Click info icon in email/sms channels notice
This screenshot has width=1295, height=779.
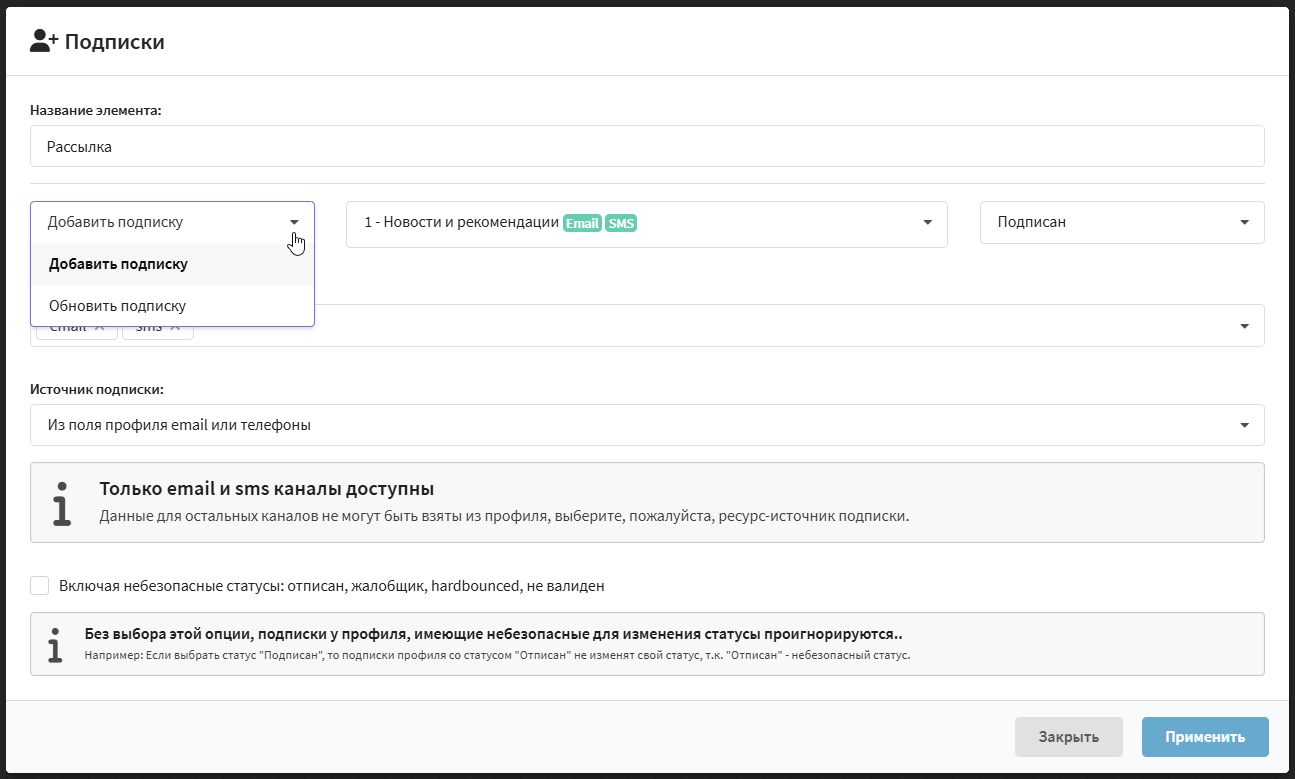coord(62,503)
